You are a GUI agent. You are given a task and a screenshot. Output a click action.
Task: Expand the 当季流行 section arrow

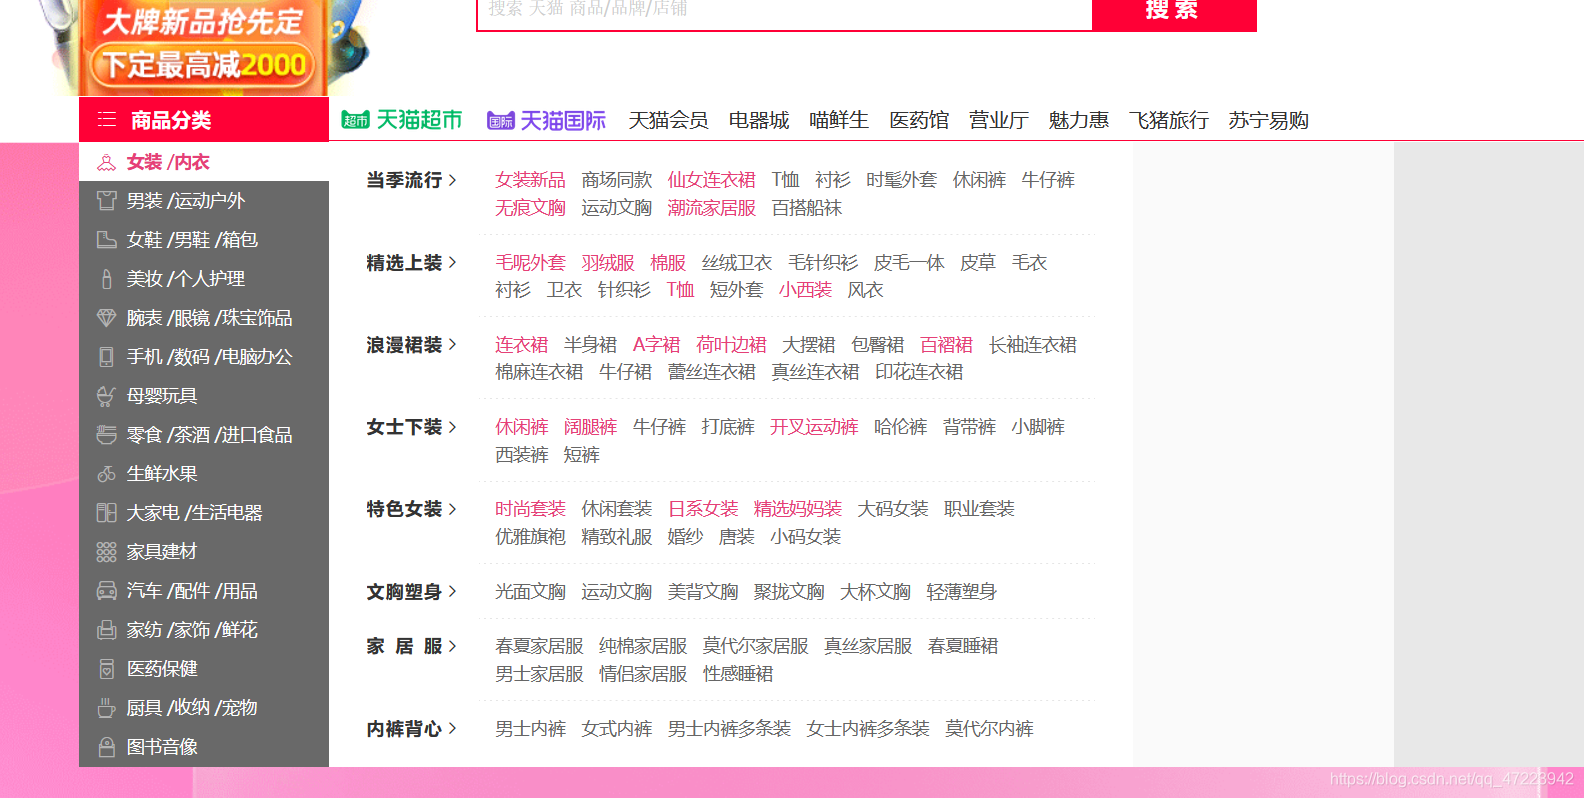coord(453,180)
